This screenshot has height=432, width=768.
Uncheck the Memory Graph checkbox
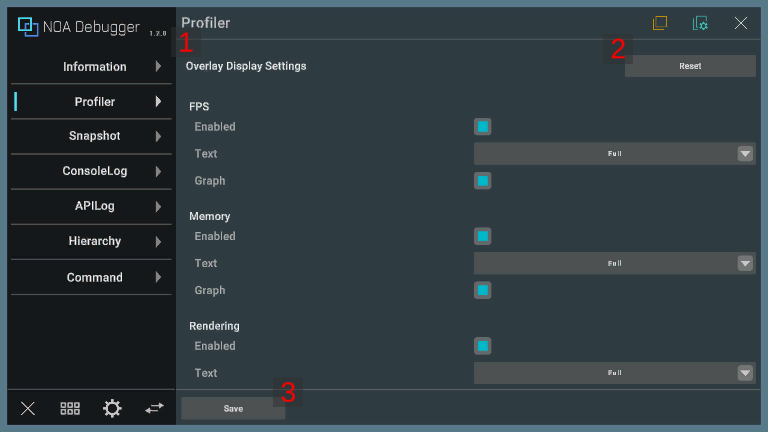pos(483,290)
